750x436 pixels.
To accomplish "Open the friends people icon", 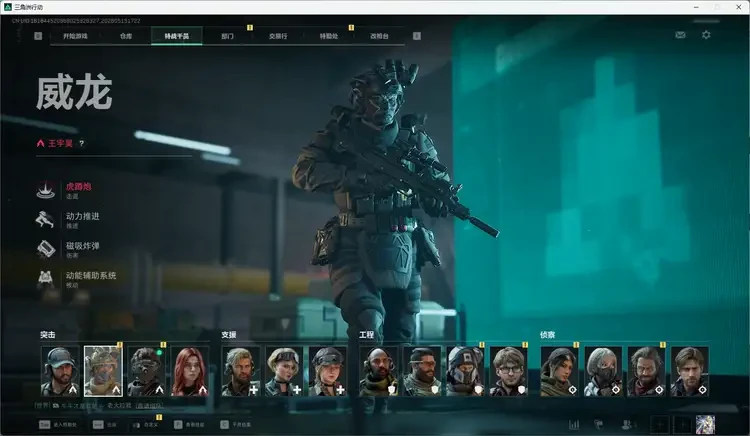I will click(x=628, y=424).
